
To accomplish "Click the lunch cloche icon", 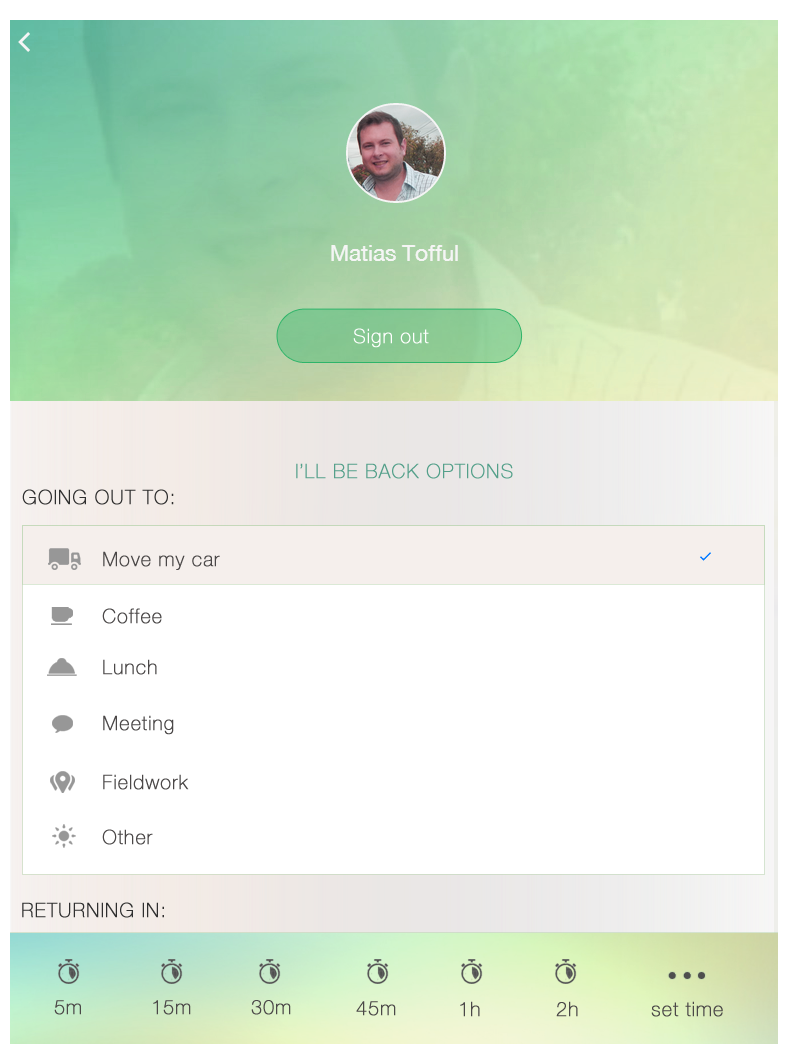I will [x=62, y=666].
